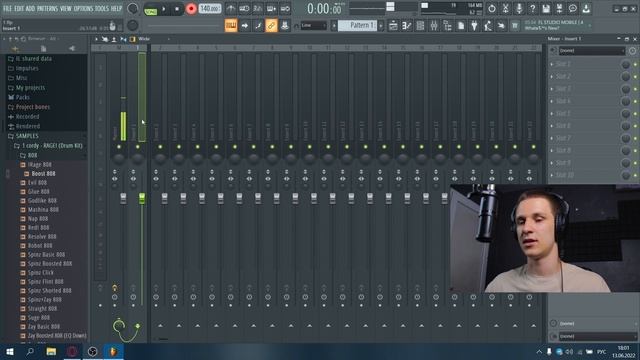Start playback with the Play button
This screenshot has width=640, height=360.
click(x=164, y=9)
